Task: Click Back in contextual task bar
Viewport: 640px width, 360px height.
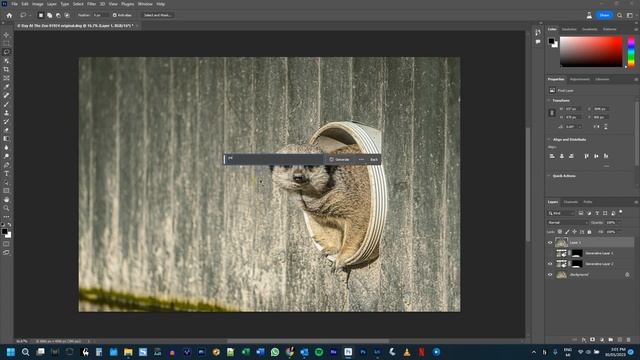Action: pyautogui.click(x=374, y=159)
